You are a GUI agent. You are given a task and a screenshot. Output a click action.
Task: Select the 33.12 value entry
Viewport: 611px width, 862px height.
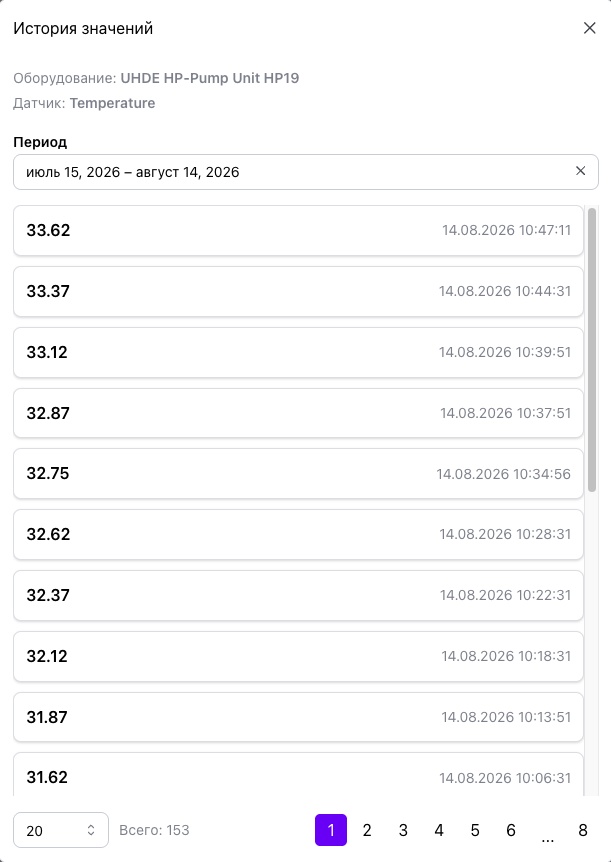(298, 352)
